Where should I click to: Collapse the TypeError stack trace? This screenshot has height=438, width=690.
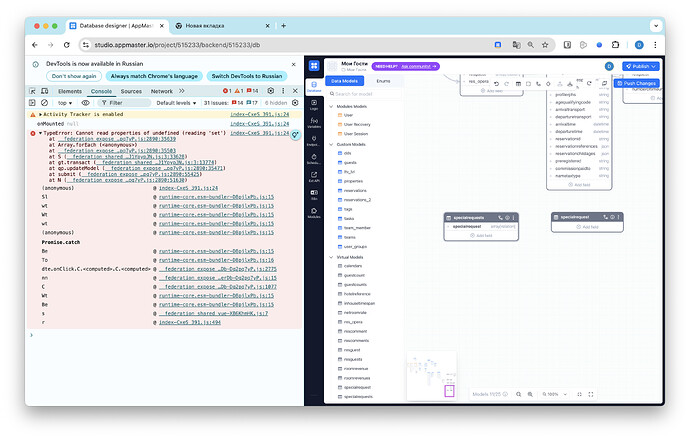point(40,133)
